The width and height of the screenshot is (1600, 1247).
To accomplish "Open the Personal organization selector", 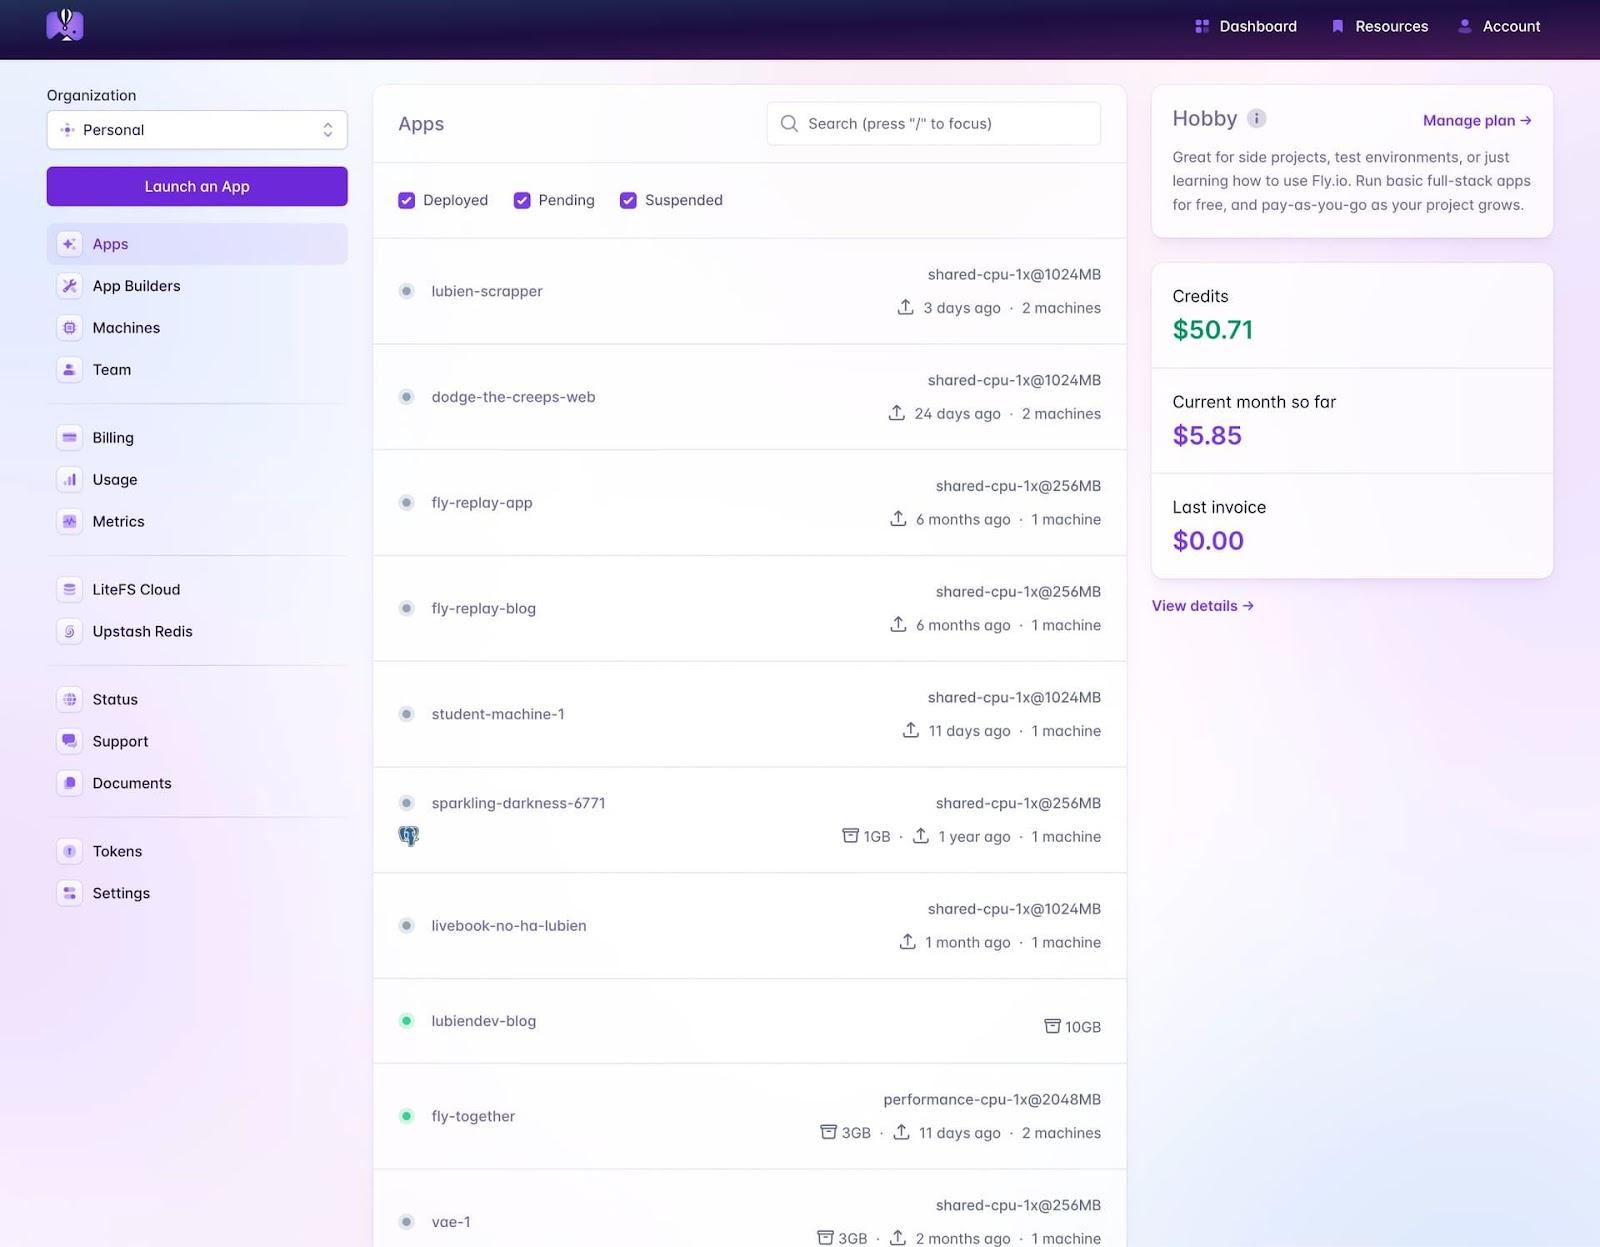I will pos(197,129).
